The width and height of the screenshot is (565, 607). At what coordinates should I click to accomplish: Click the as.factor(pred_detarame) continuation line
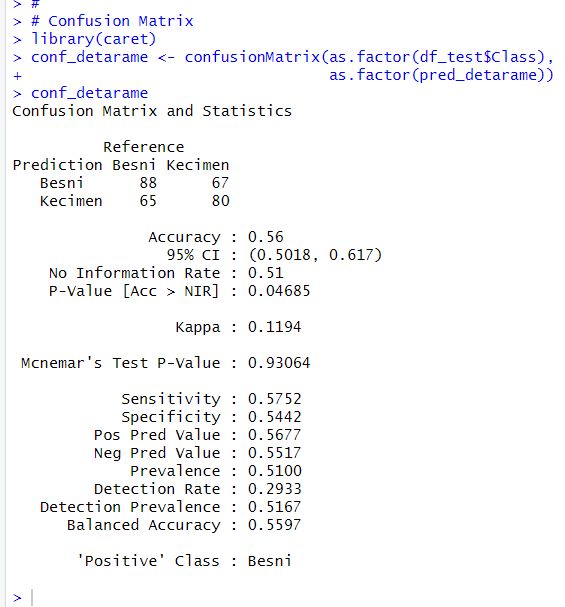coord(441,75)
